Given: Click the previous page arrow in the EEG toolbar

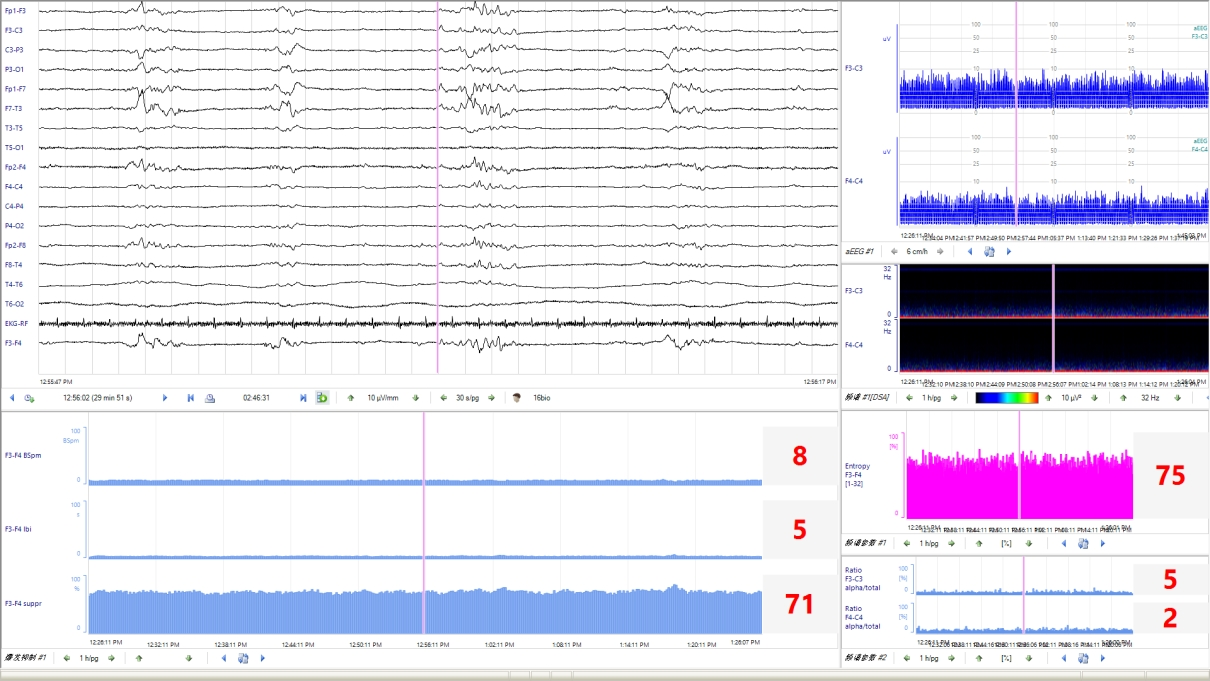Looking at the screenshot, I should [12, 397].
